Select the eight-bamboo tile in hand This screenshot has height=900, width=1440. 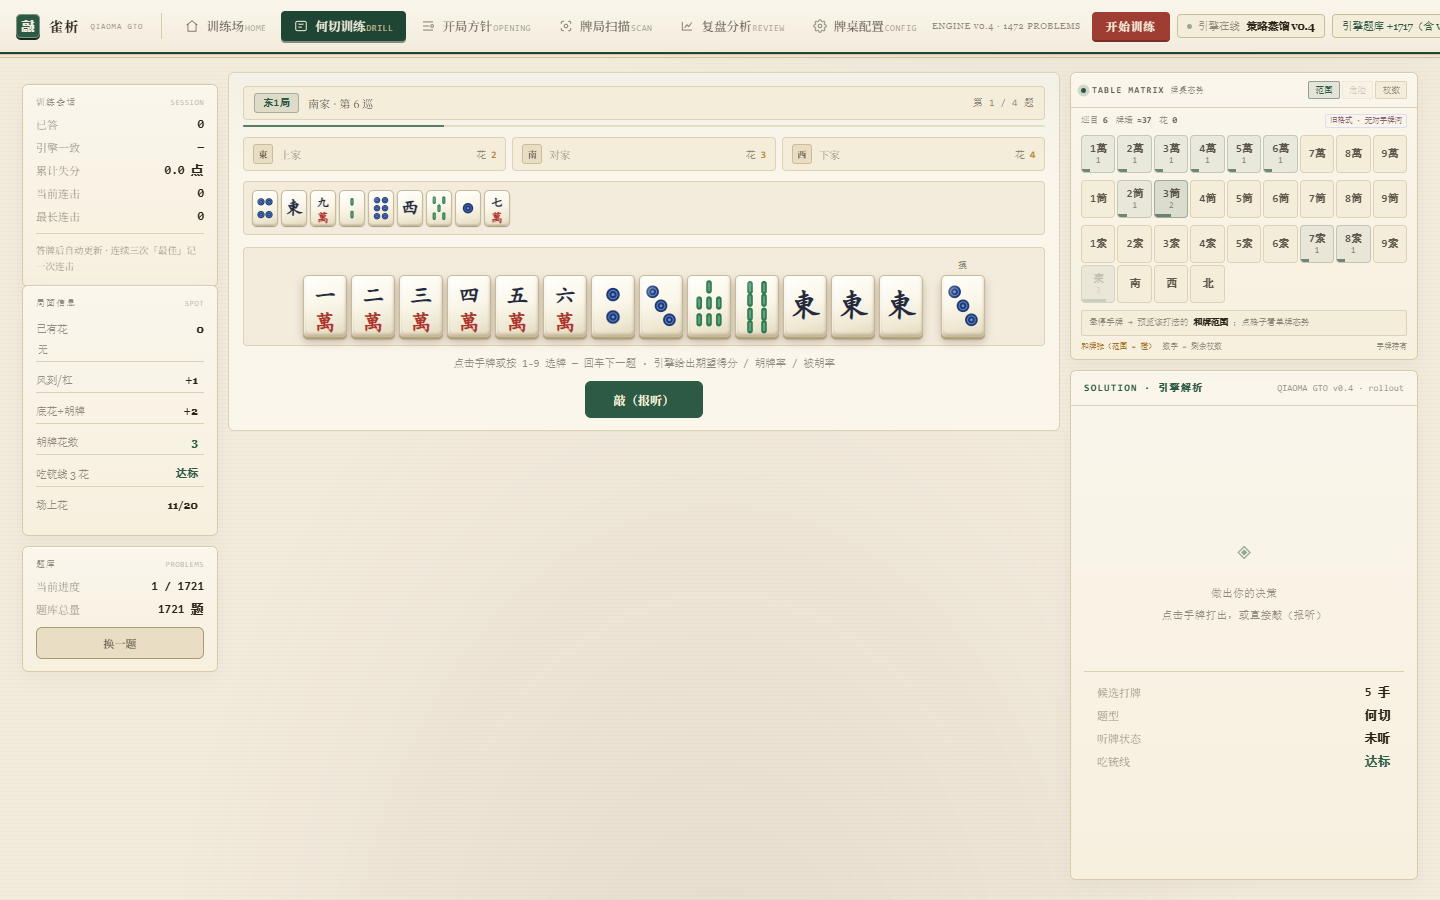click(757, 307)
